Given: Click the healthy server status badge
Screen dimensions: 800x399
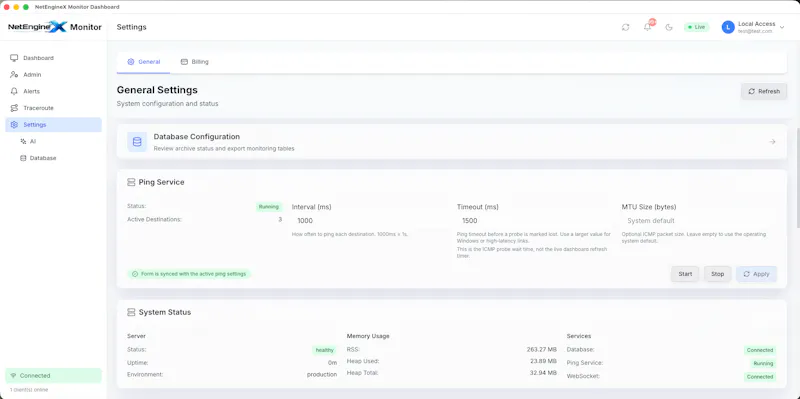Looking at the screenshot, I should click(x=324, y=350).
